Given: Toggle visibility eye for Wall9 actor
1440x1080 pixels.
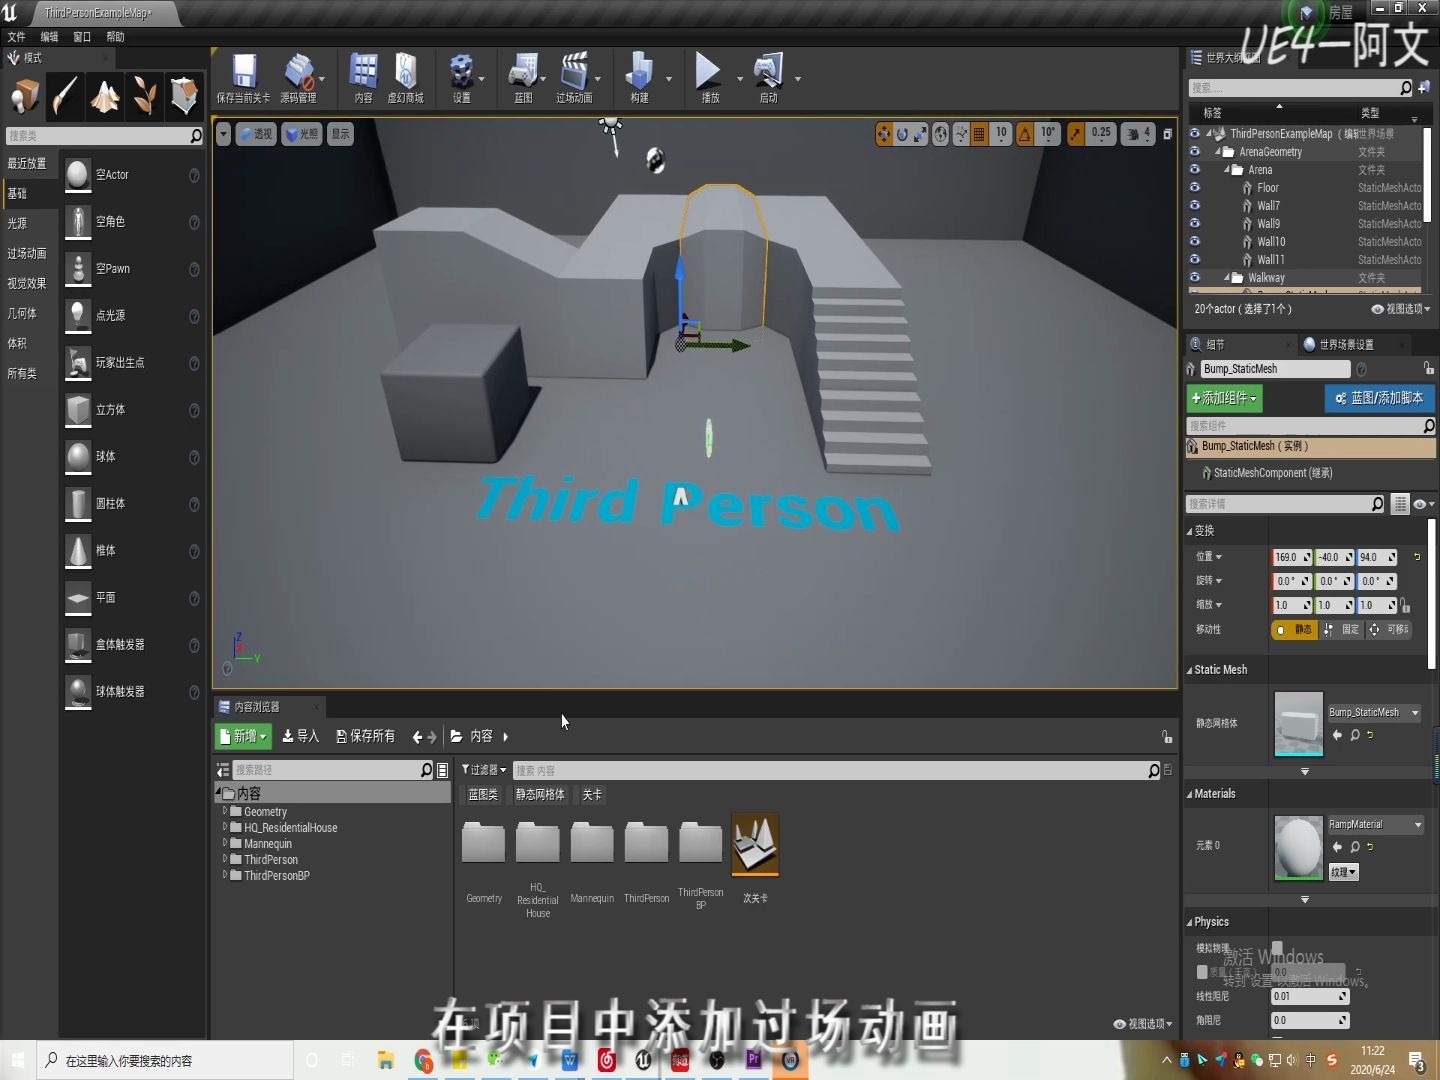Looking at the screenshot, I should (1194, 224).
